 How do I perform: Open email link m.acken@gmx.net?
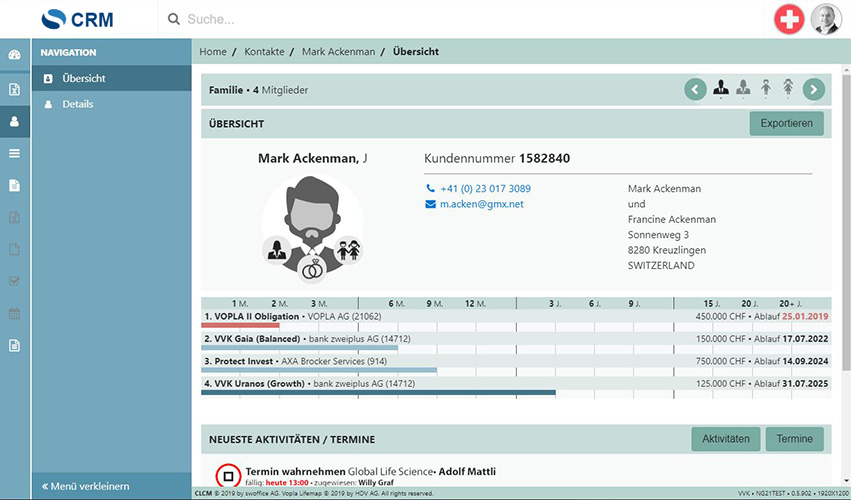[482, 204]
